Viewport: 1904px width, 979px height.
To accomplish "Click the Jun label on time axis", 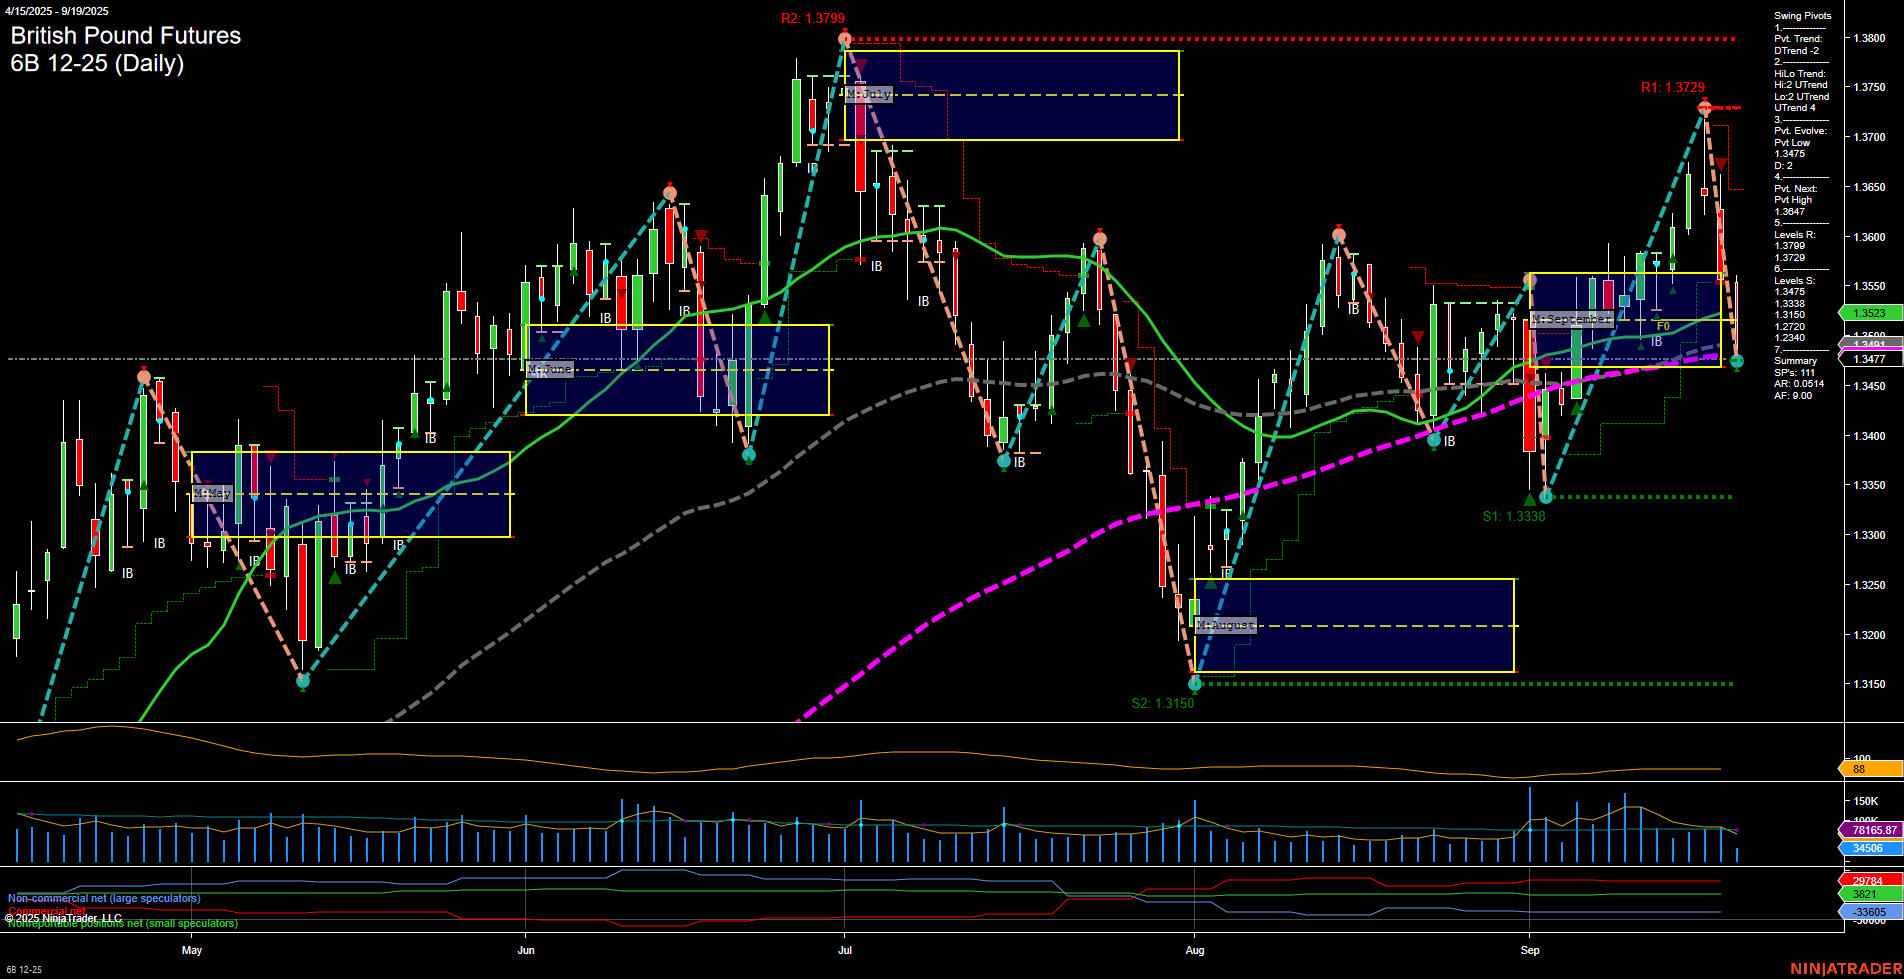I will [526, 950].
